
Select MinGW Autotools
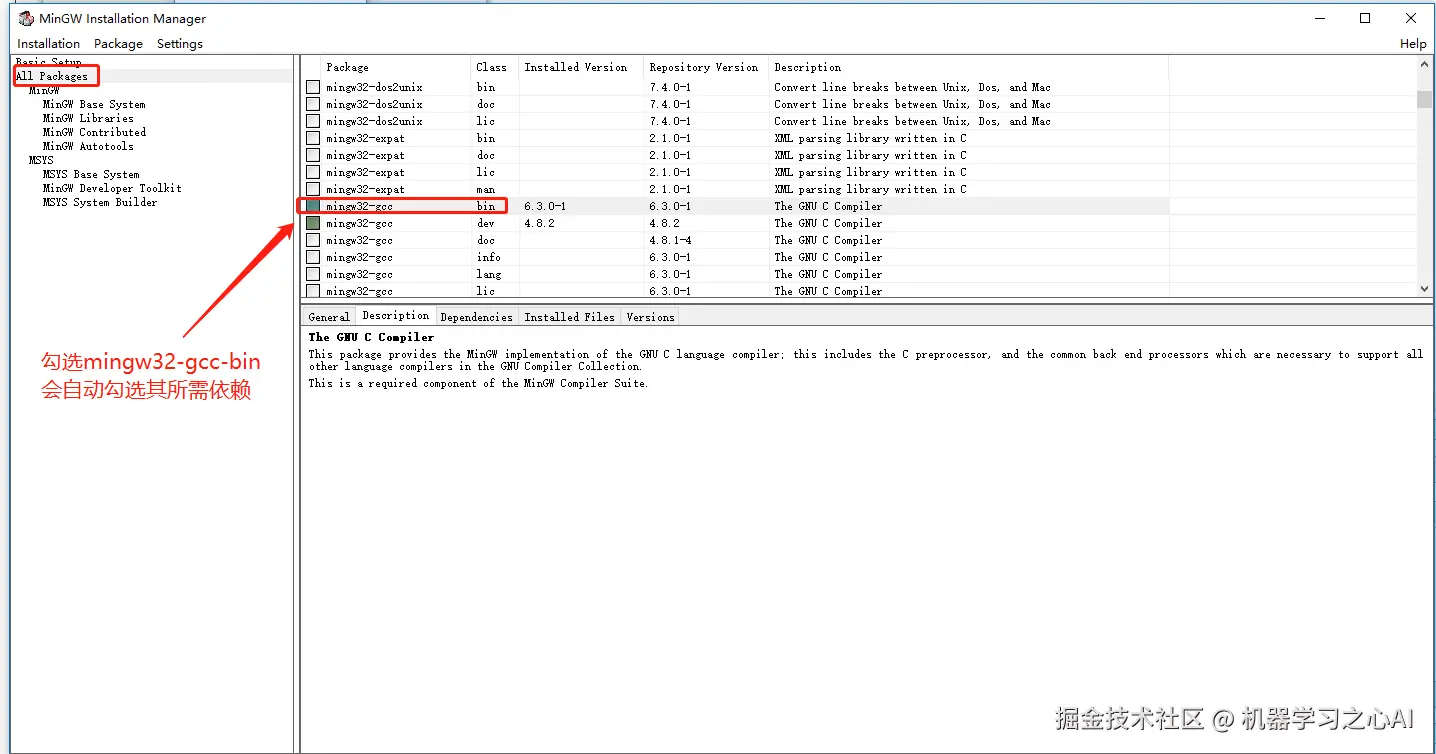tap(88, 146)
